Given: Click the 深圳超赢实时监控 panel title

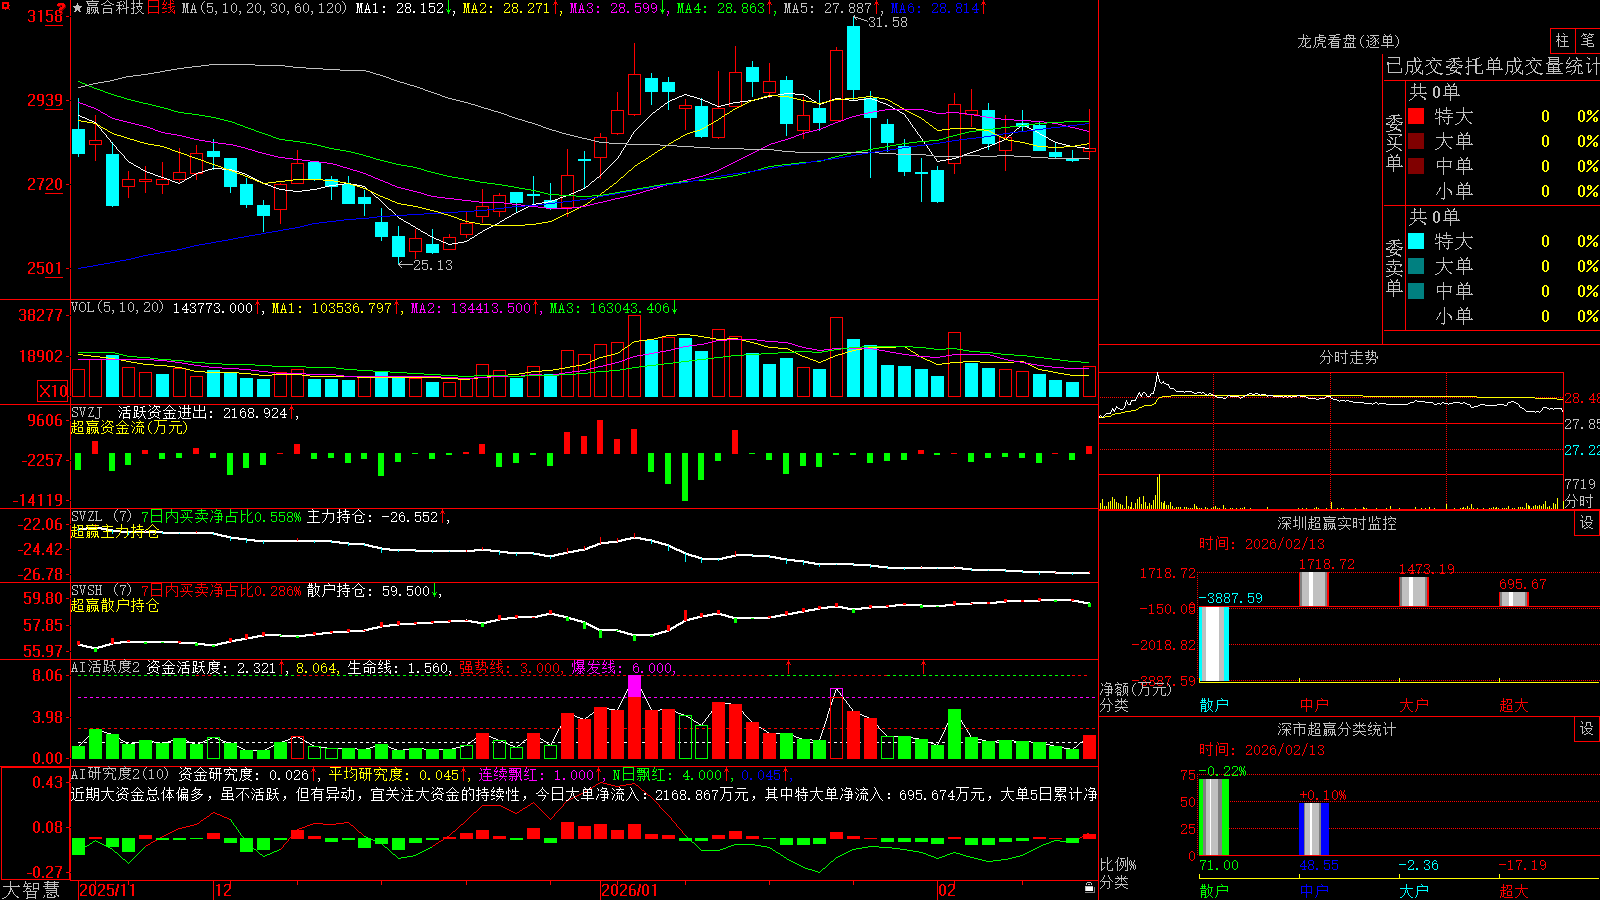Looking at the screenshot, I should click(x=1337, y=523).
